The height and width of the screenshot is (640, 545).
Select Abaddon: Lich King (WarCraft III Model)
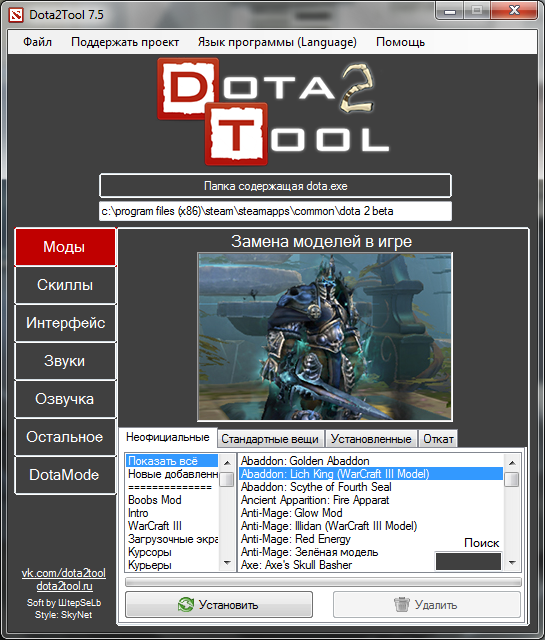[371, 474]
